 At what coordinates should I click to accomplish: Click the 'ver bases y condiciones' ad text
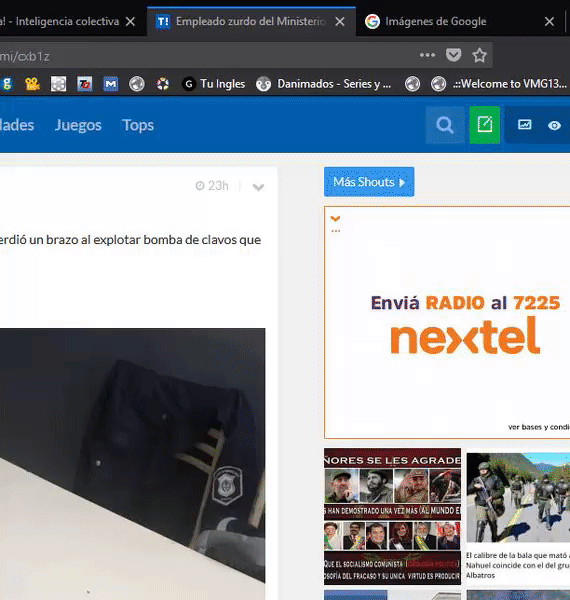pos(539,427)
